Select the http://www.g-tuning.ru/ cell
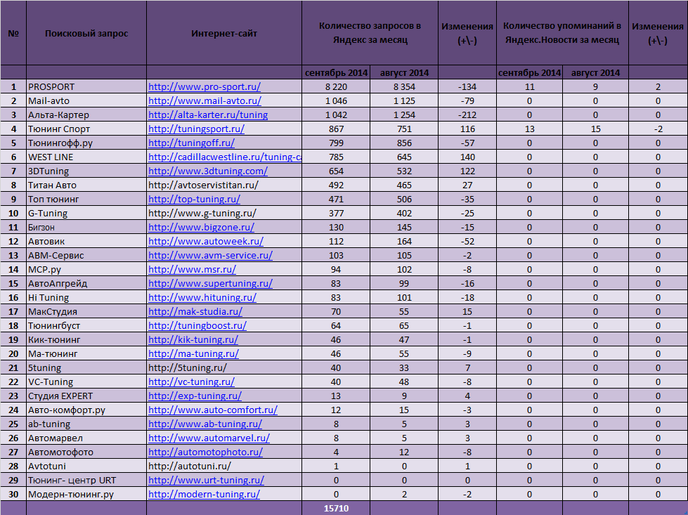Viewport: 688px width, 515px height. tap(224, 213)
